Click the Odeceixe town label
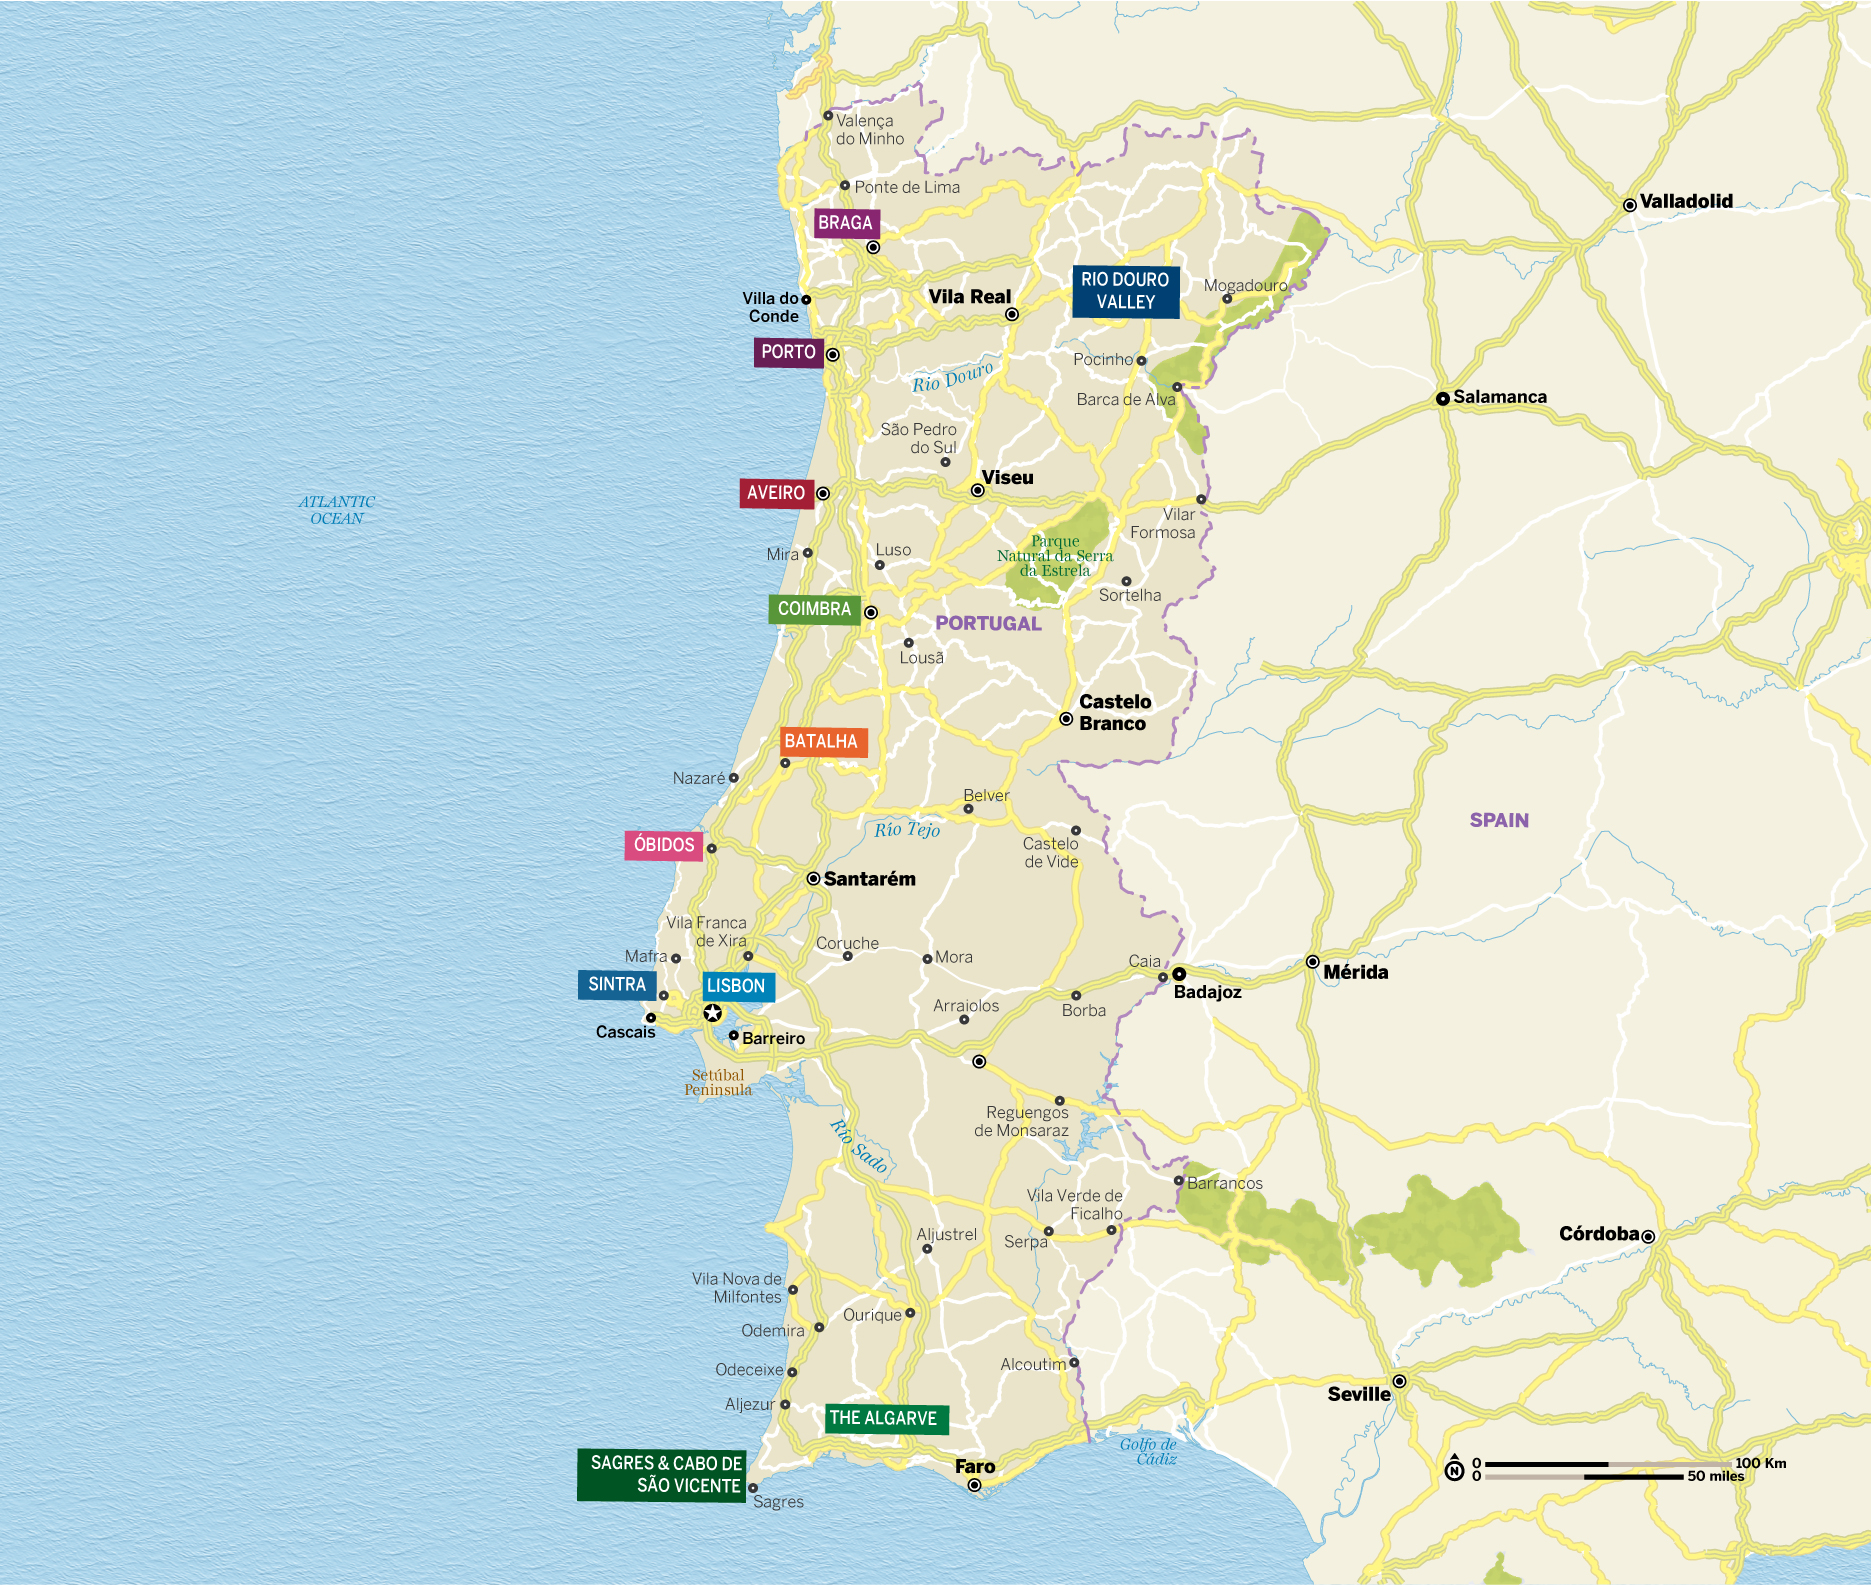The width and height of the screenshot is (1871, 1585). [749, 1370]
